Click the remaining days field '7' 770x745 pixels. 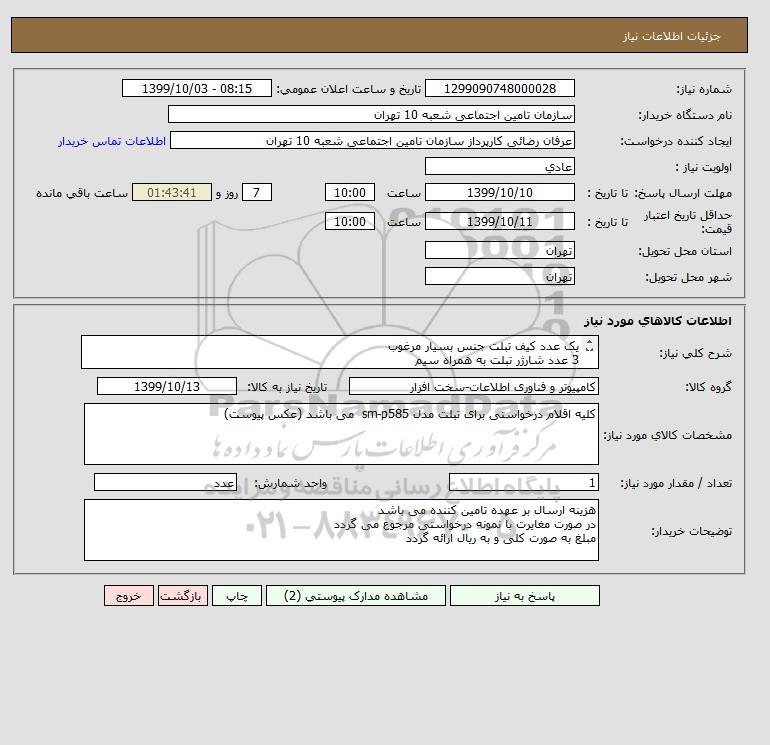pyautogui.click(x=256, y=193)
